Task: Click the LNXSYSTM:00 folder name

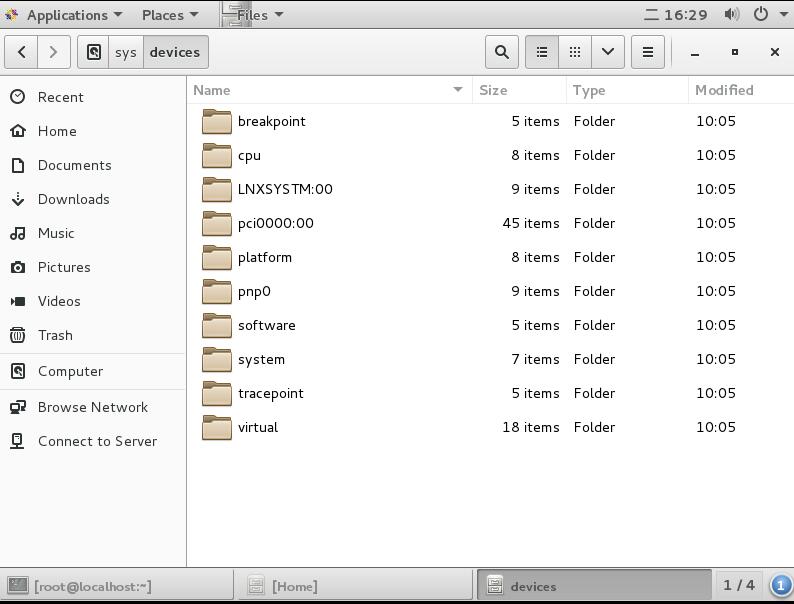Action: point(285,189)
